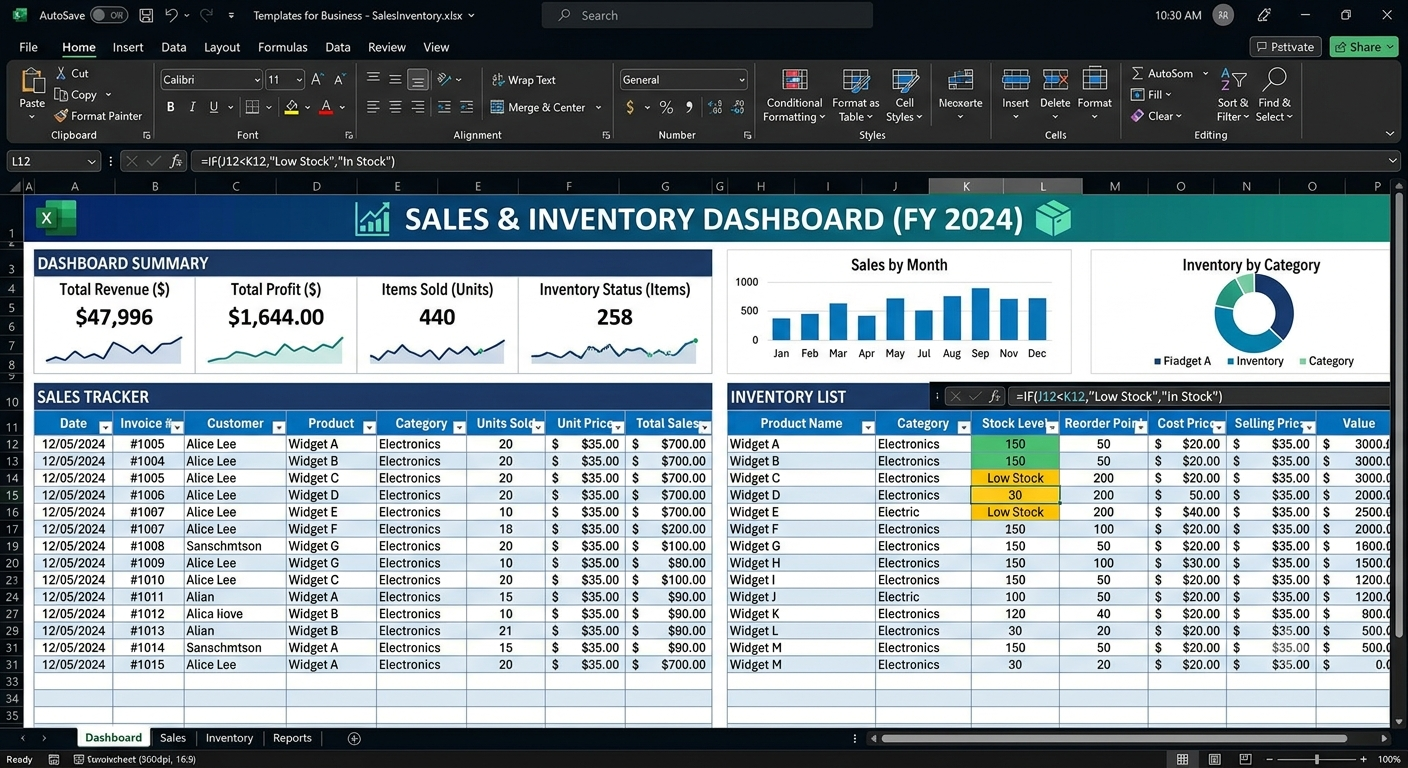Expand the font size dropdown
The width and height of the screenshot is (1408, 768).
click(x=298, y=80)
